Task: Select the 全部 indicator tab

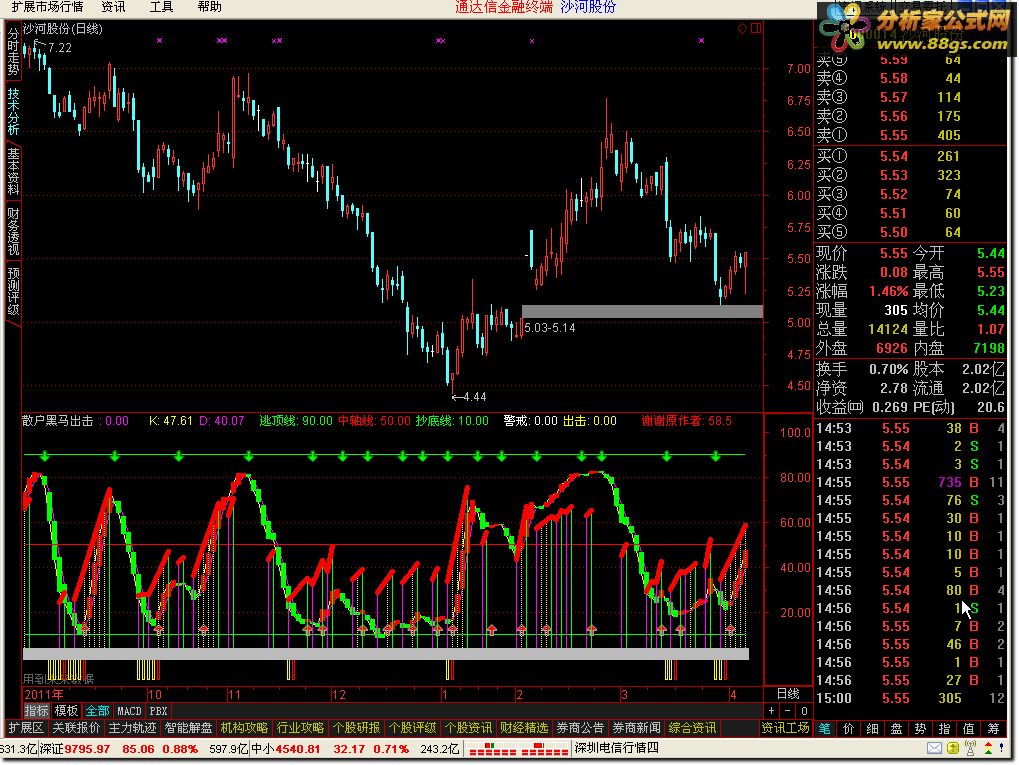Action: [x=97, y=711]
